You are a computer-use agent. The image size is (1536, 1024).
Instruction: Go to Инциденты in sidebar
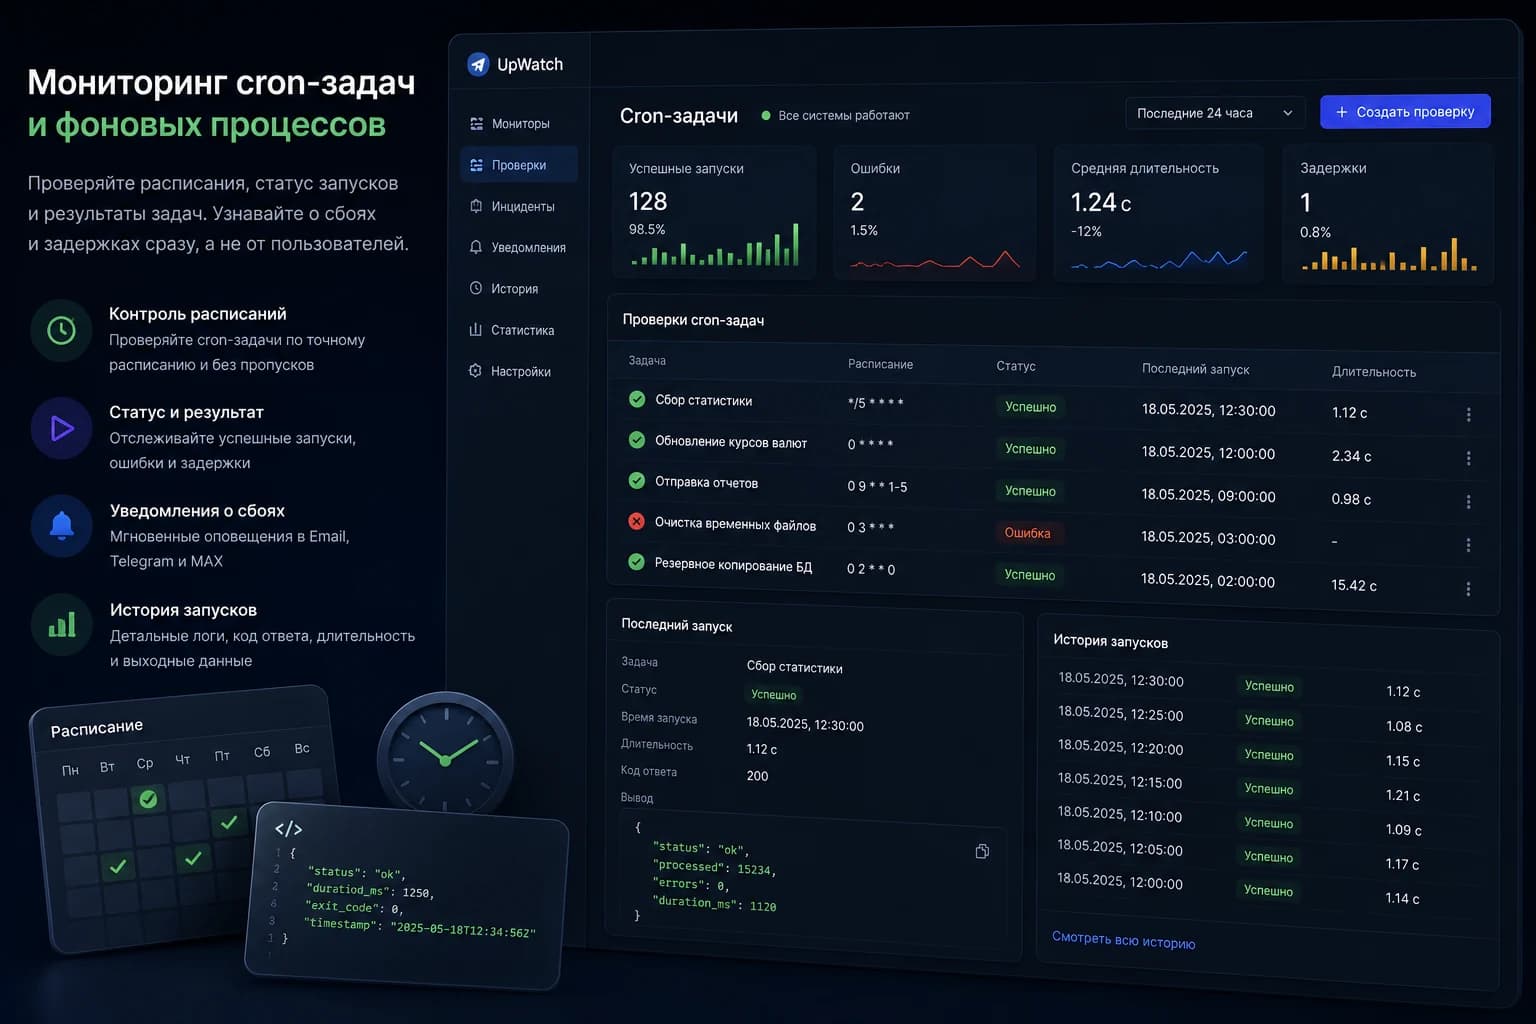[519, 206]
